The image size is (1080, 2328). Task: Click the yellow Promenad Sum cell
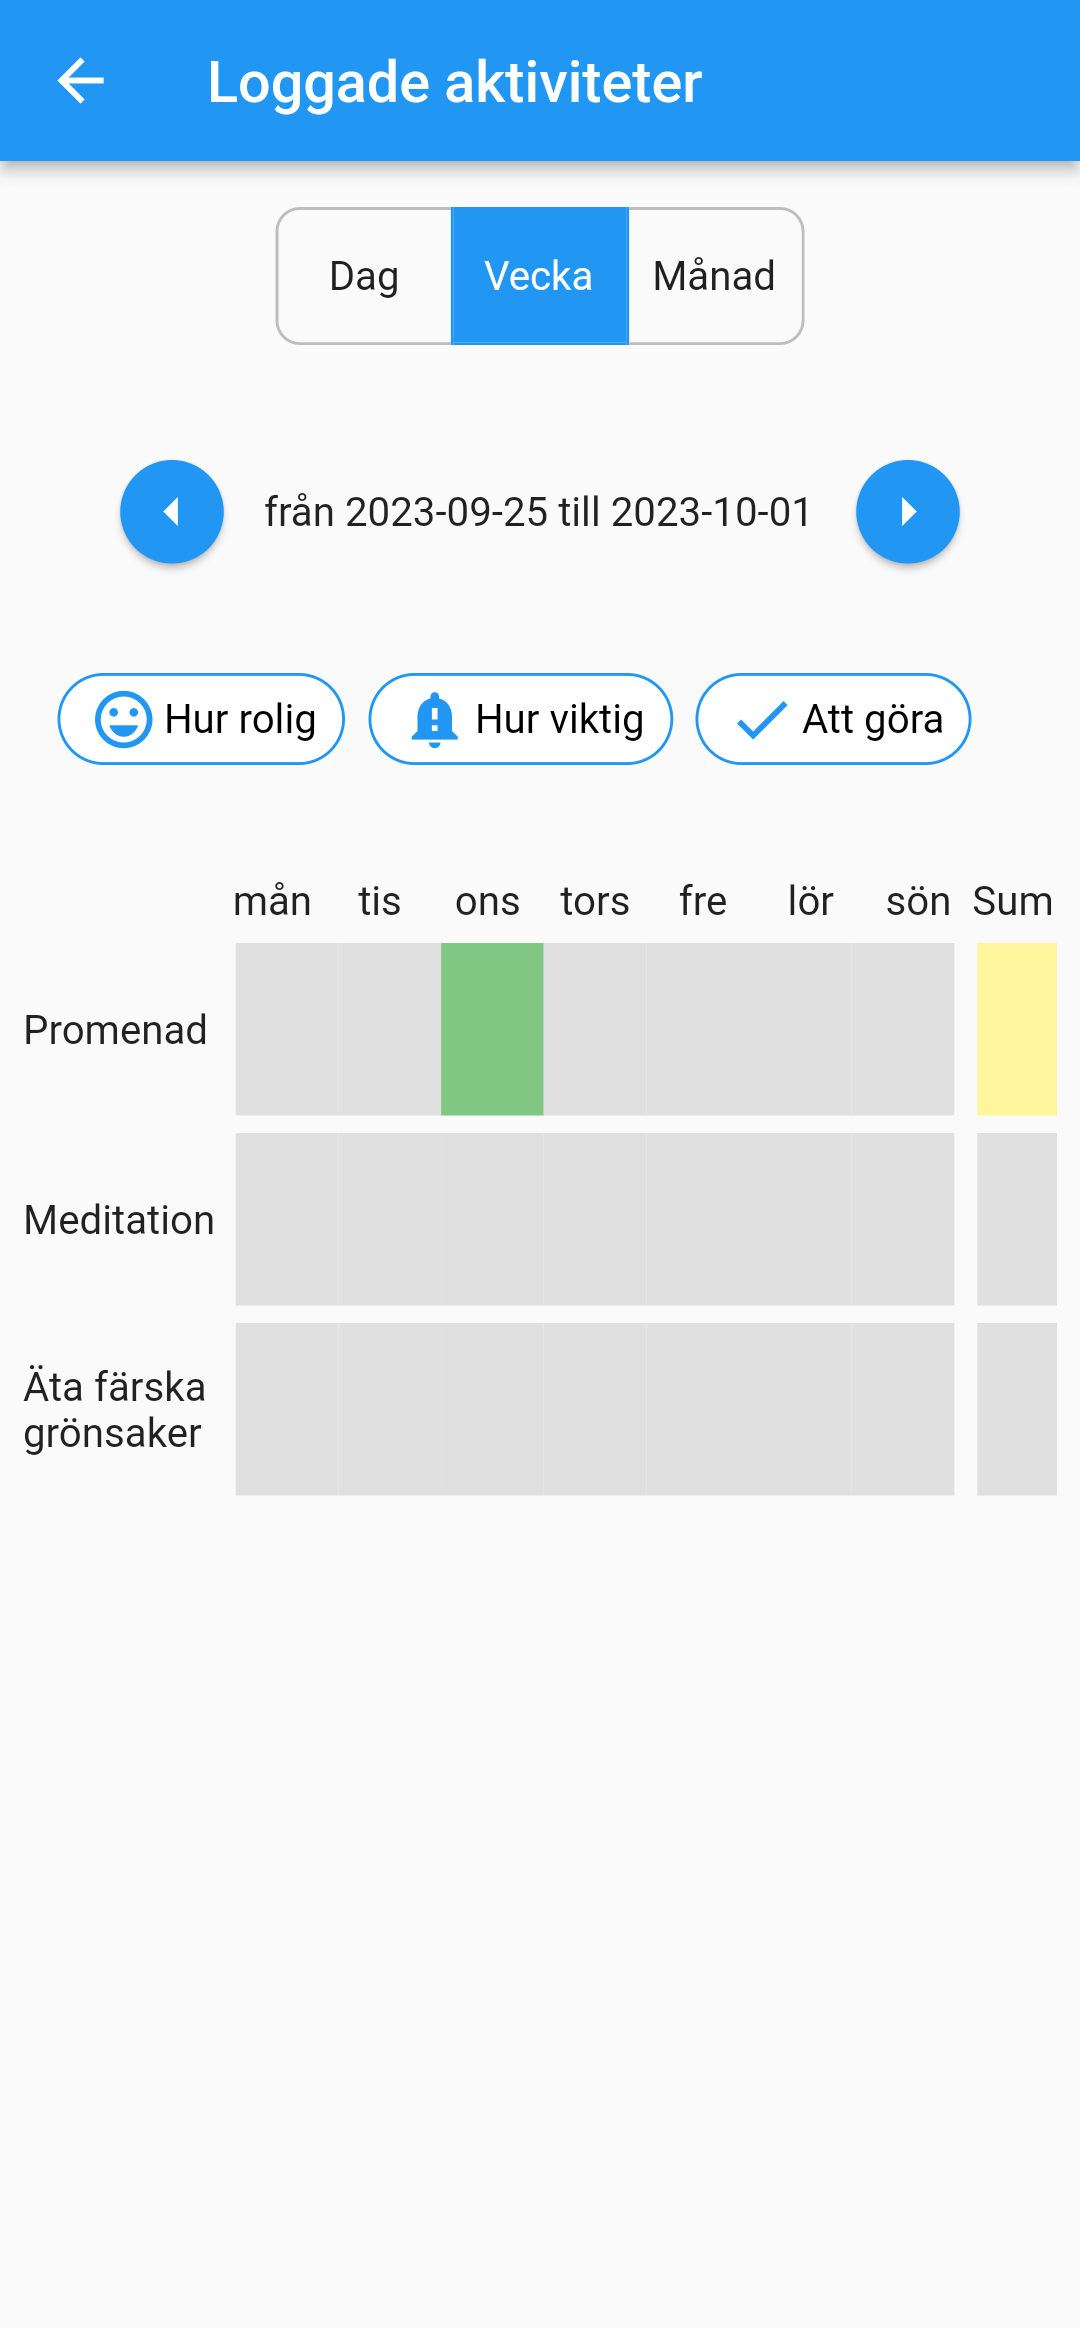1016,1029
